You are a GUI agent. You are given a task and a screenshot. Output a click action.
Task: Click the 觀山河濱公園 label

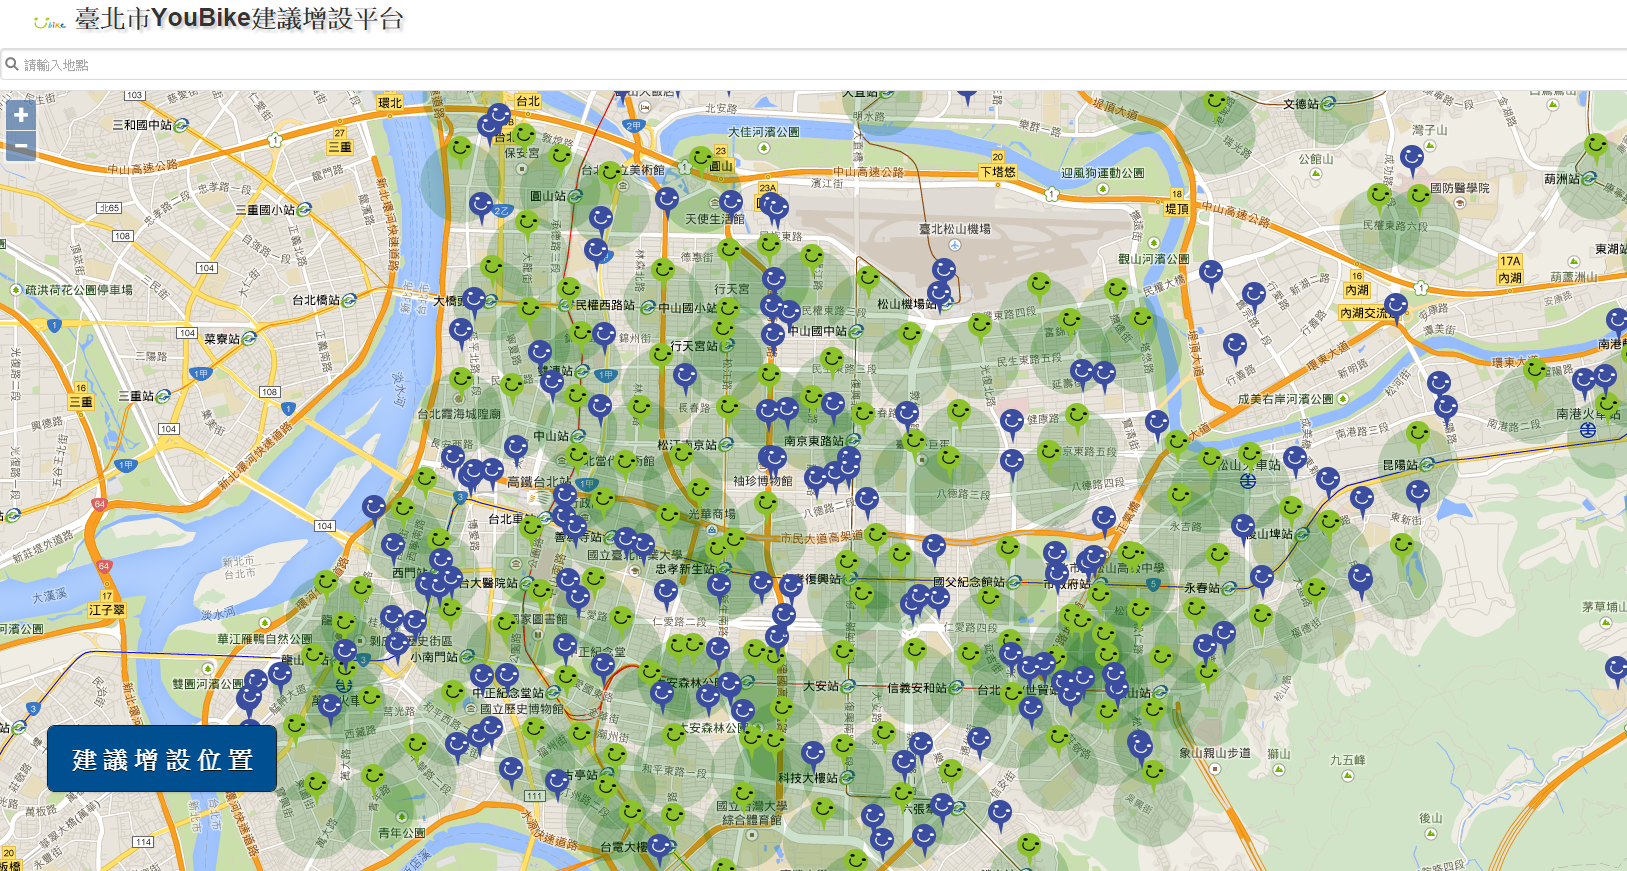(x=1153, y=259)
